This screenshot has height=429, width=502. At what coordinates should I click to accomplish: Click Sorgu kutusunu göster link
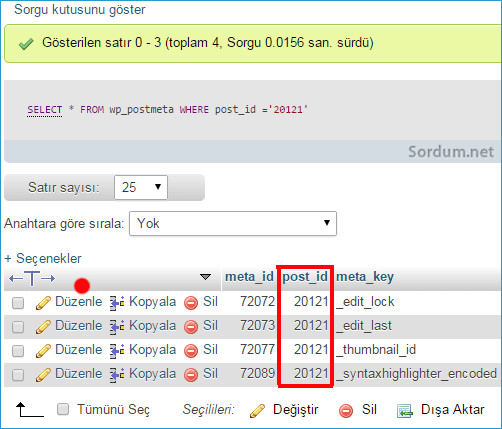(x=80, y=10)
